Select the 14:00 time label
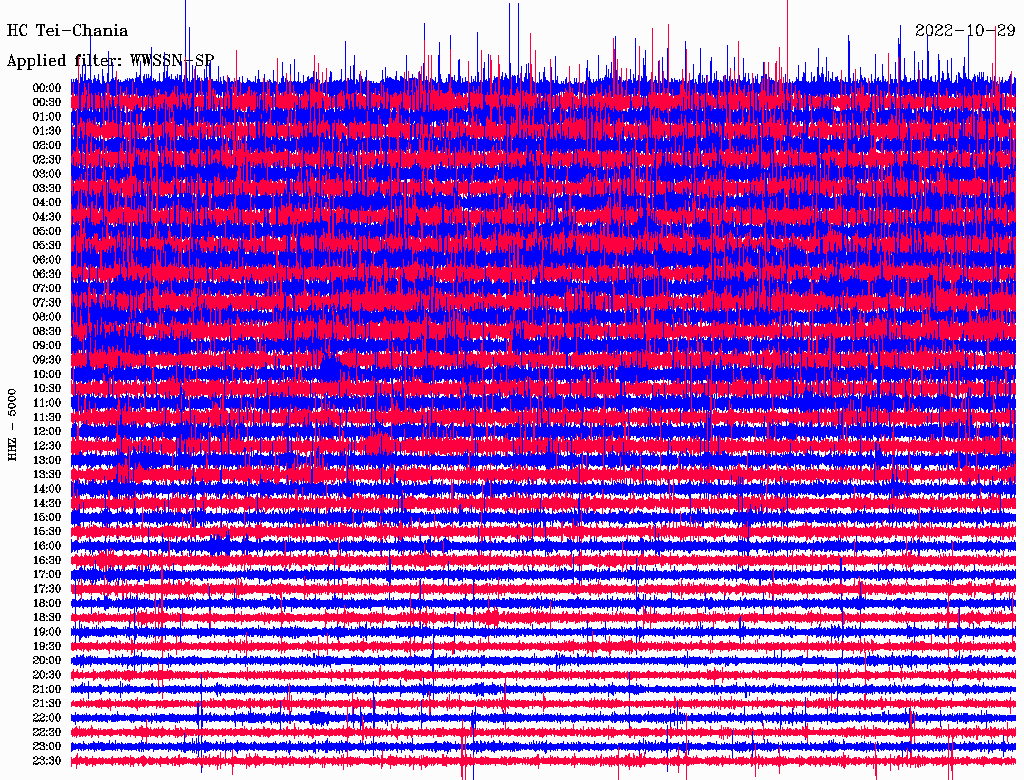 point(47,489)
